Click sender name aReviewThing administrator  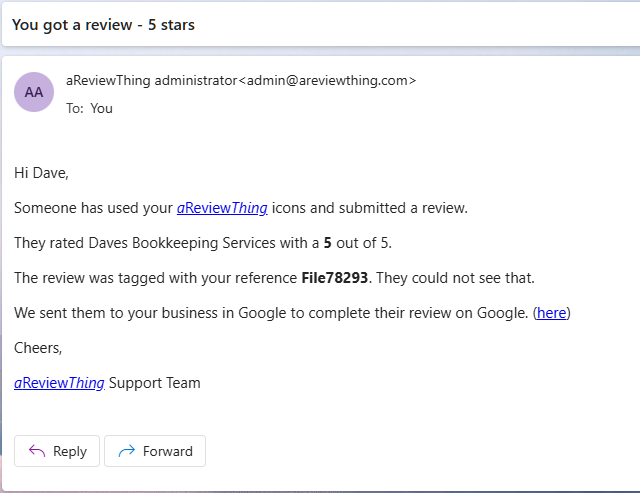150,80
